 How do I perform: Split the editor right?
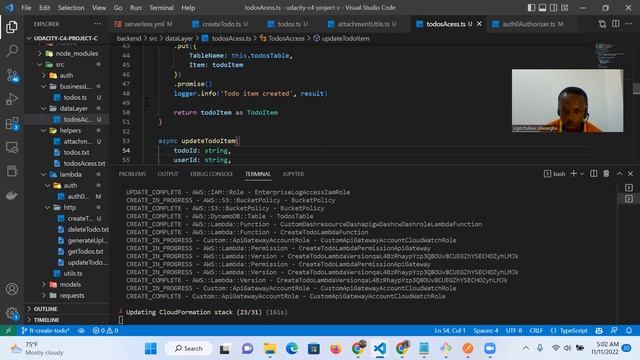pos(616,24)
